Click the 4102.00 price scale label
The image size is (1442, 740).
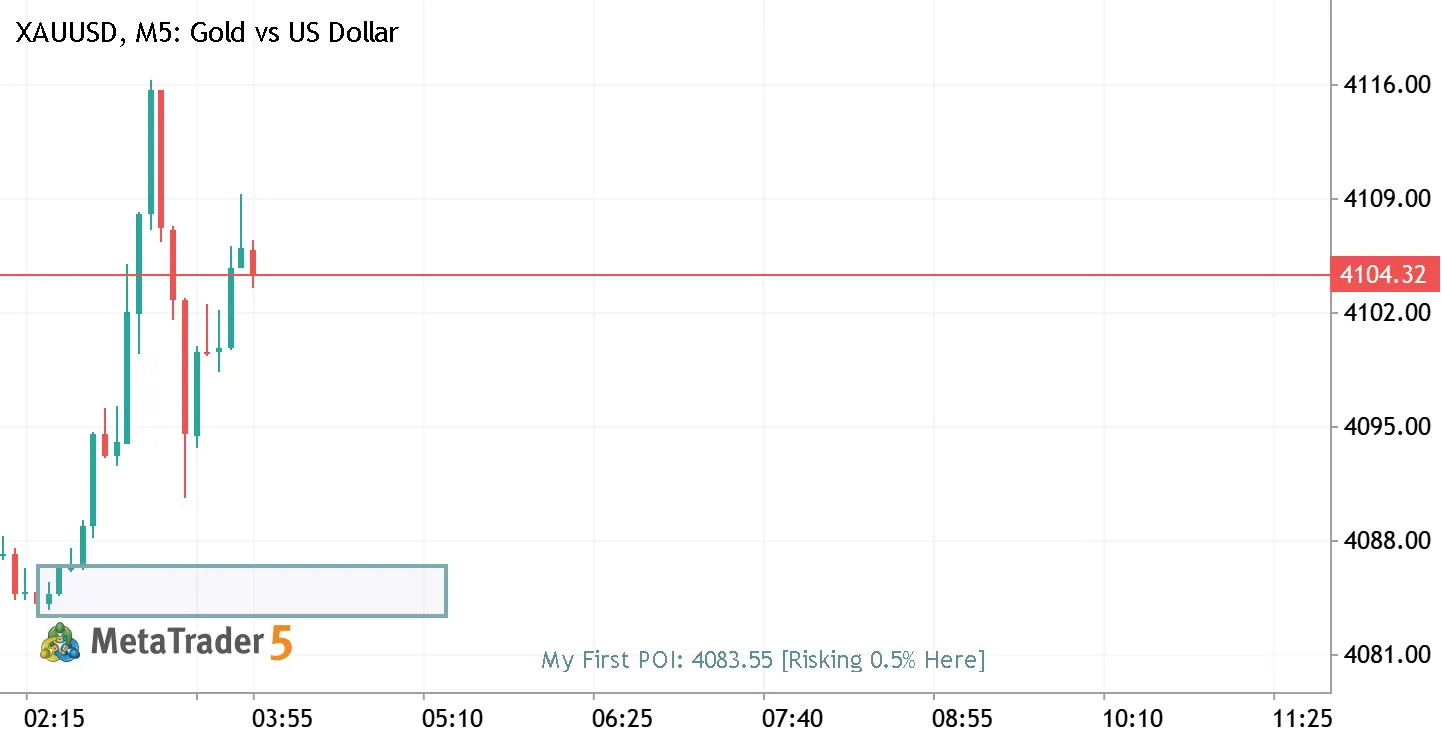[x=1386, y=313]
